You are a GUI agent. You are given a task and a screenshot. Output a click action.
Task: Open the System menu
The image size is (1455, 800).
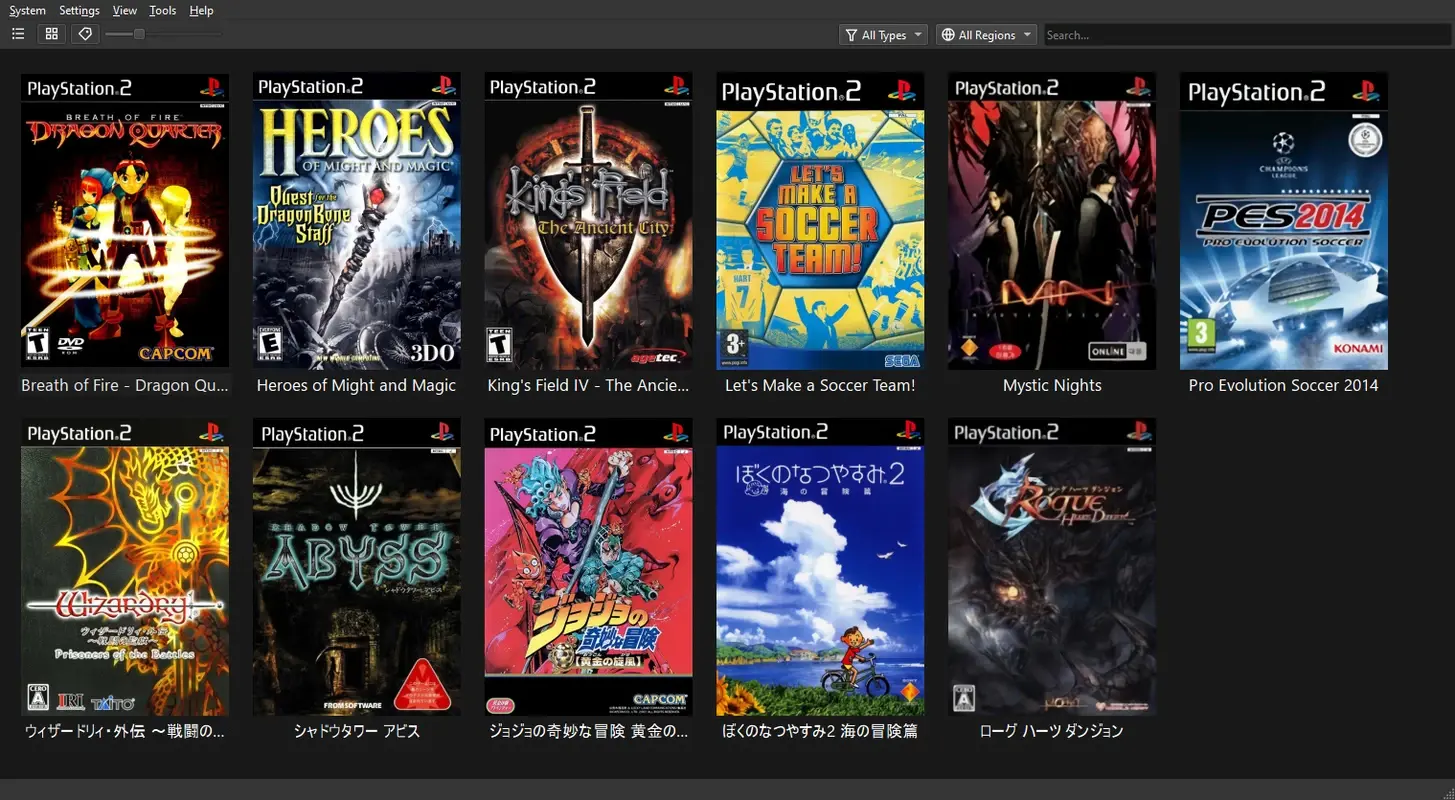click(x=27, y=10)
